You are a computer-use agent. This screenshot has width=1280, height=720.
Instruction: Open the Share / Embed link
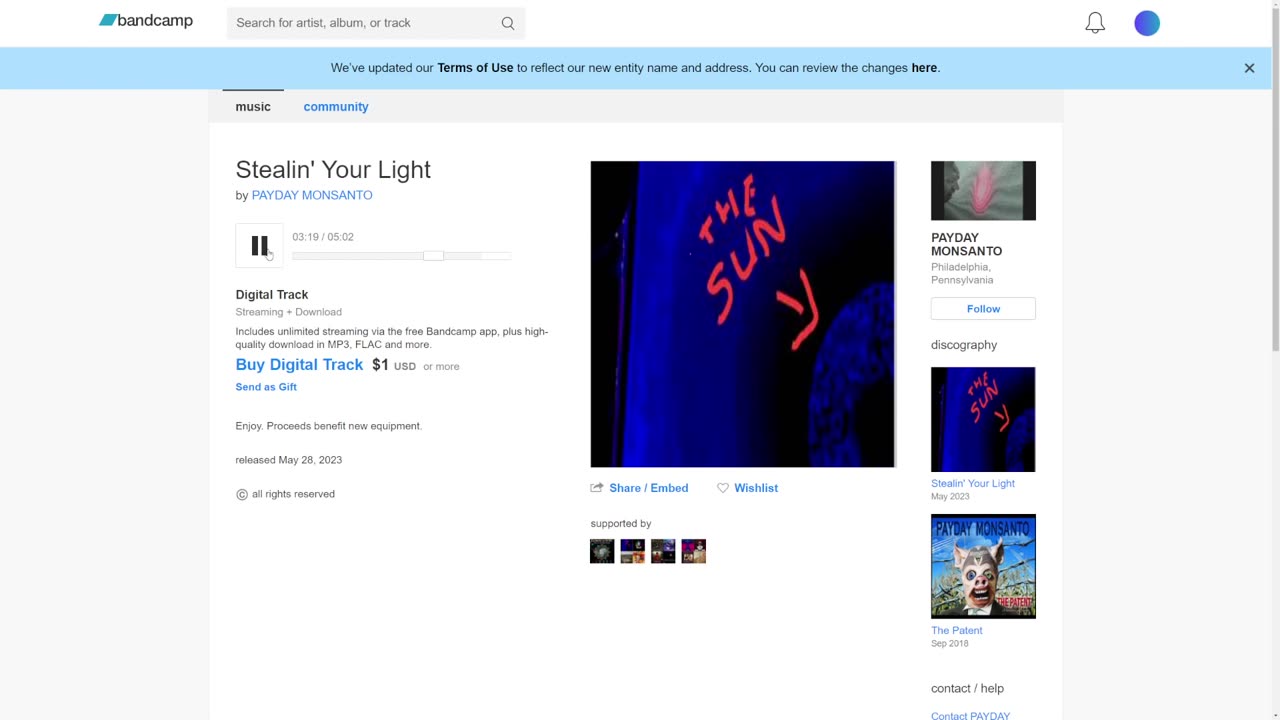[648, 488]
